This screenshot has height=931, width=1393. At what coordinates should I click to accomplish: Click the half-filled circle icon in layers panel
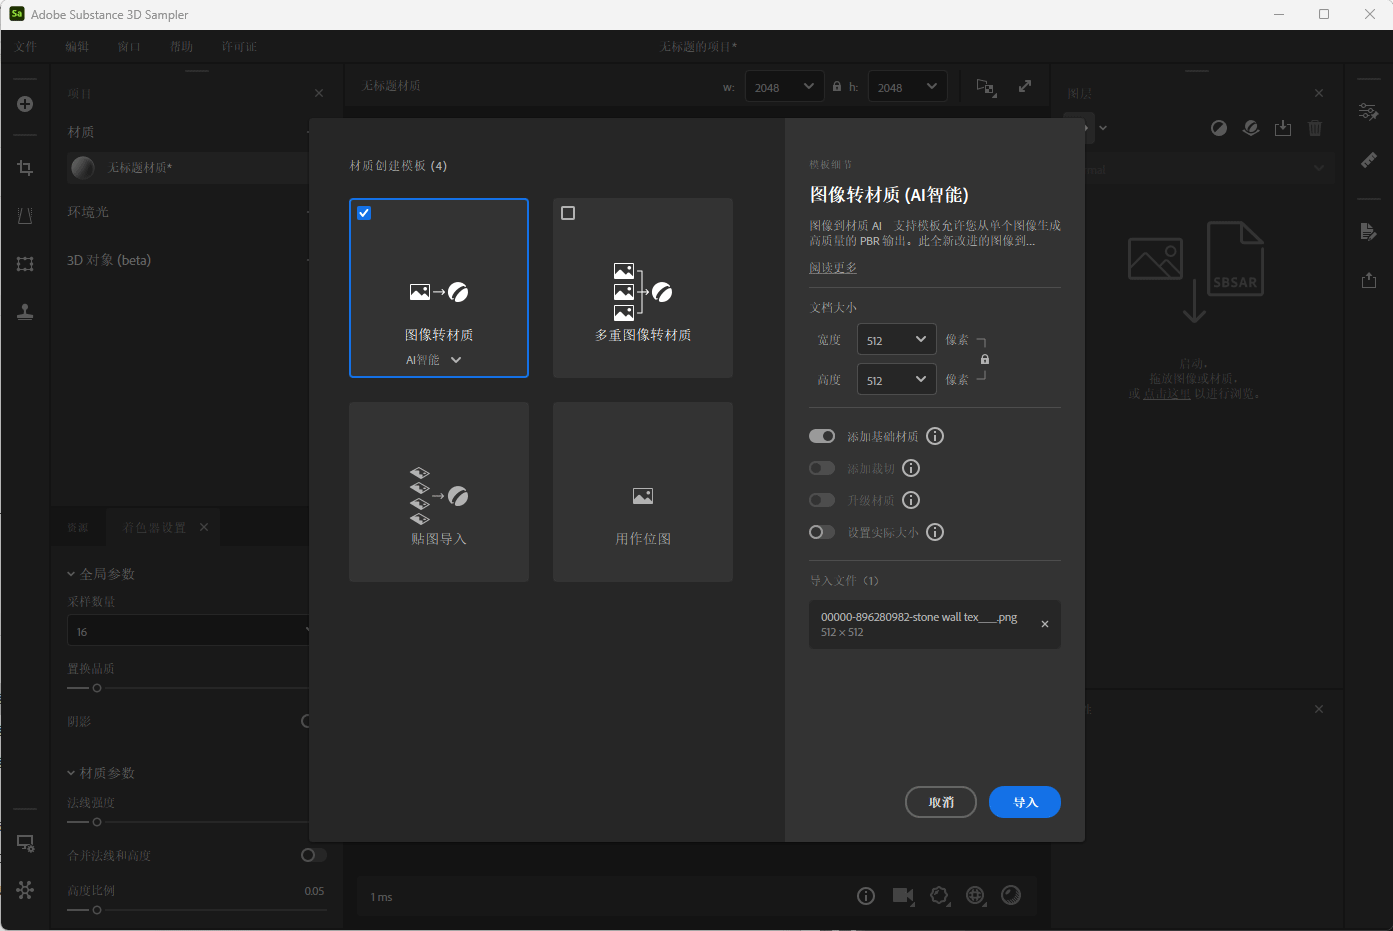coord(1219,128)
